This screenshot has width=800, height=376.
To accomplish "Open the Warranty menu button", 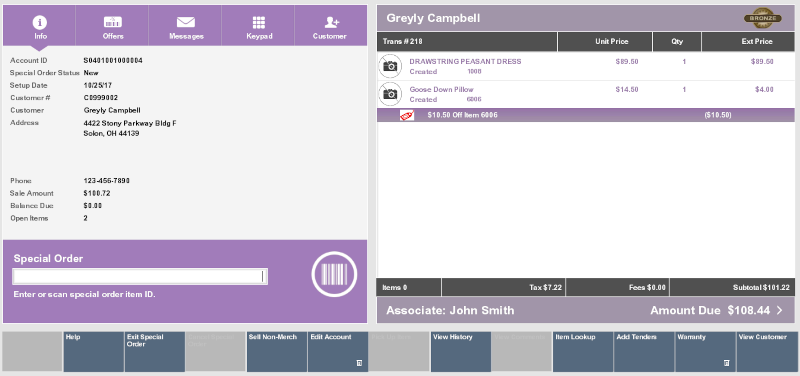I will pyautogui.click(x=705, y=352).
